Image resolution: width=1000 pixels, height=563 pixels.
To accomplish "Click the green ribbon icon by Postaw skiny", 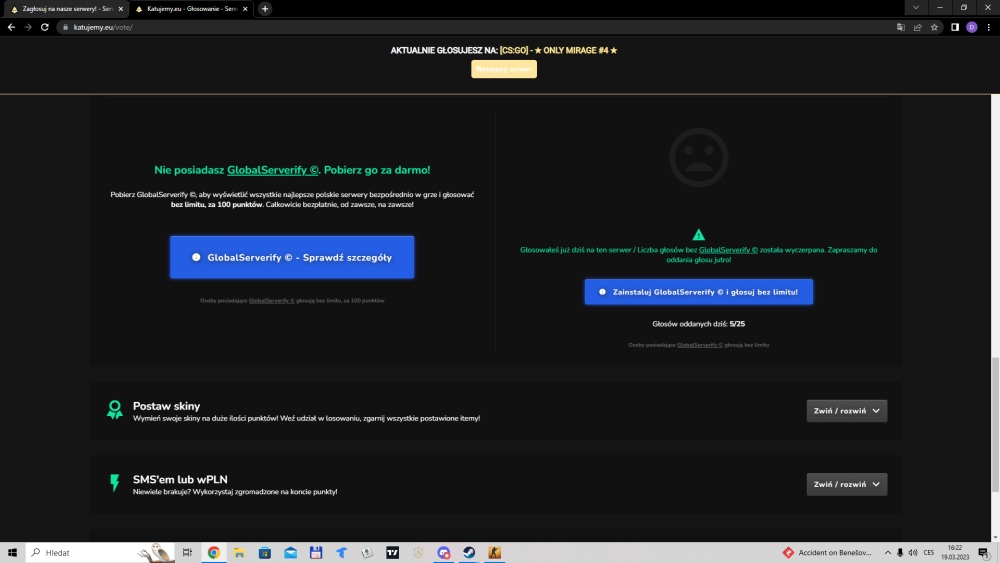I will pos(115,410).
